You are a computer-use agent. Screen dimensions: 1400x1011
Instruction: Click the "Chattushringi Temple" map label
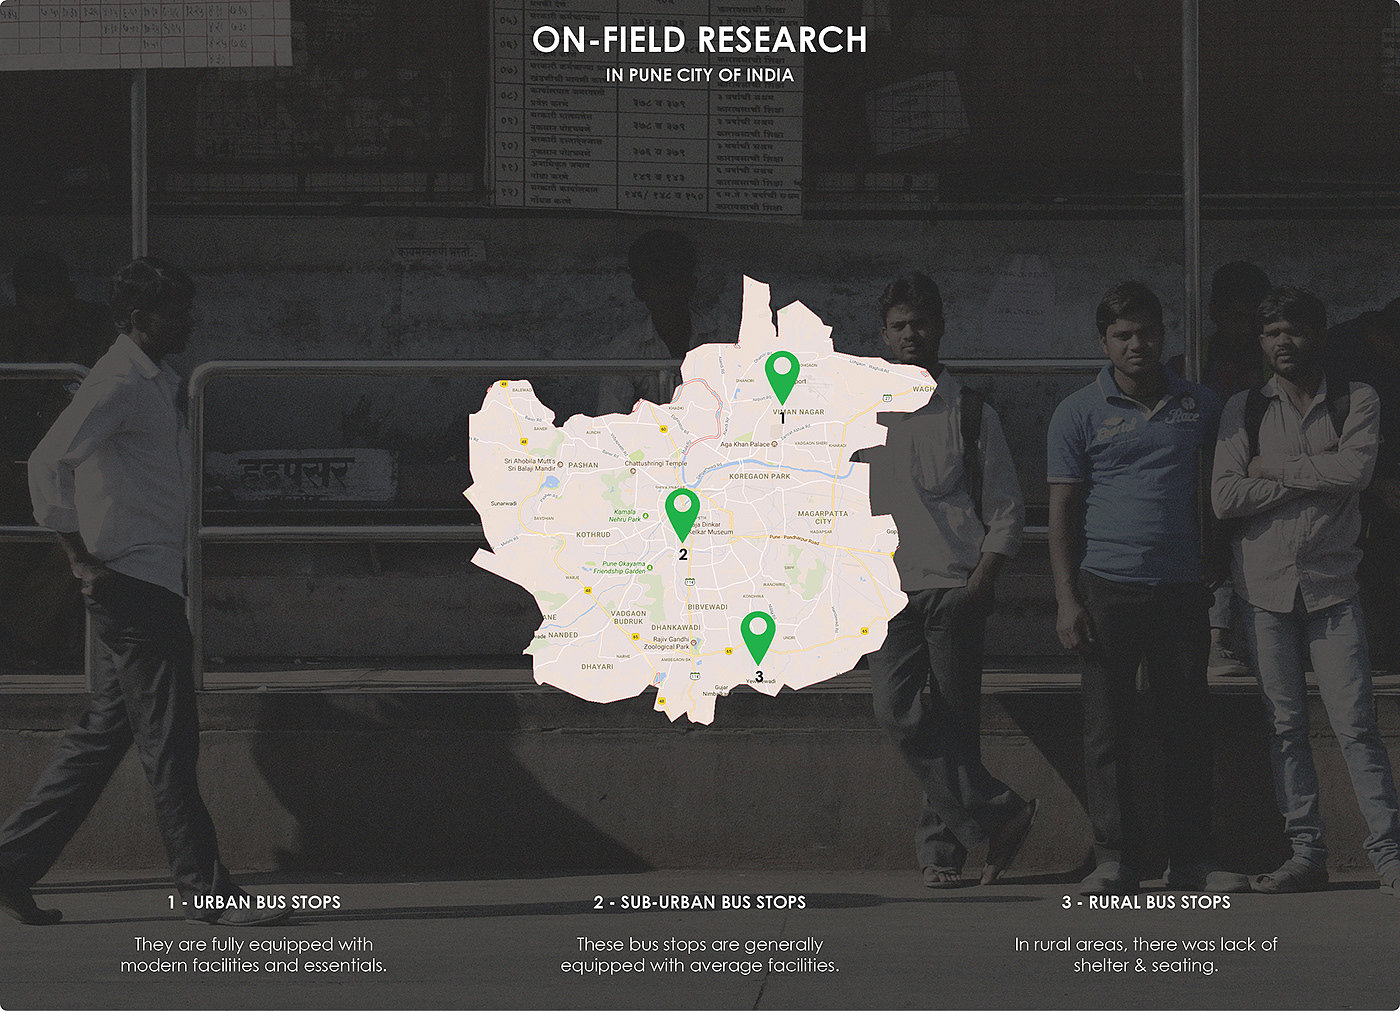656,464
